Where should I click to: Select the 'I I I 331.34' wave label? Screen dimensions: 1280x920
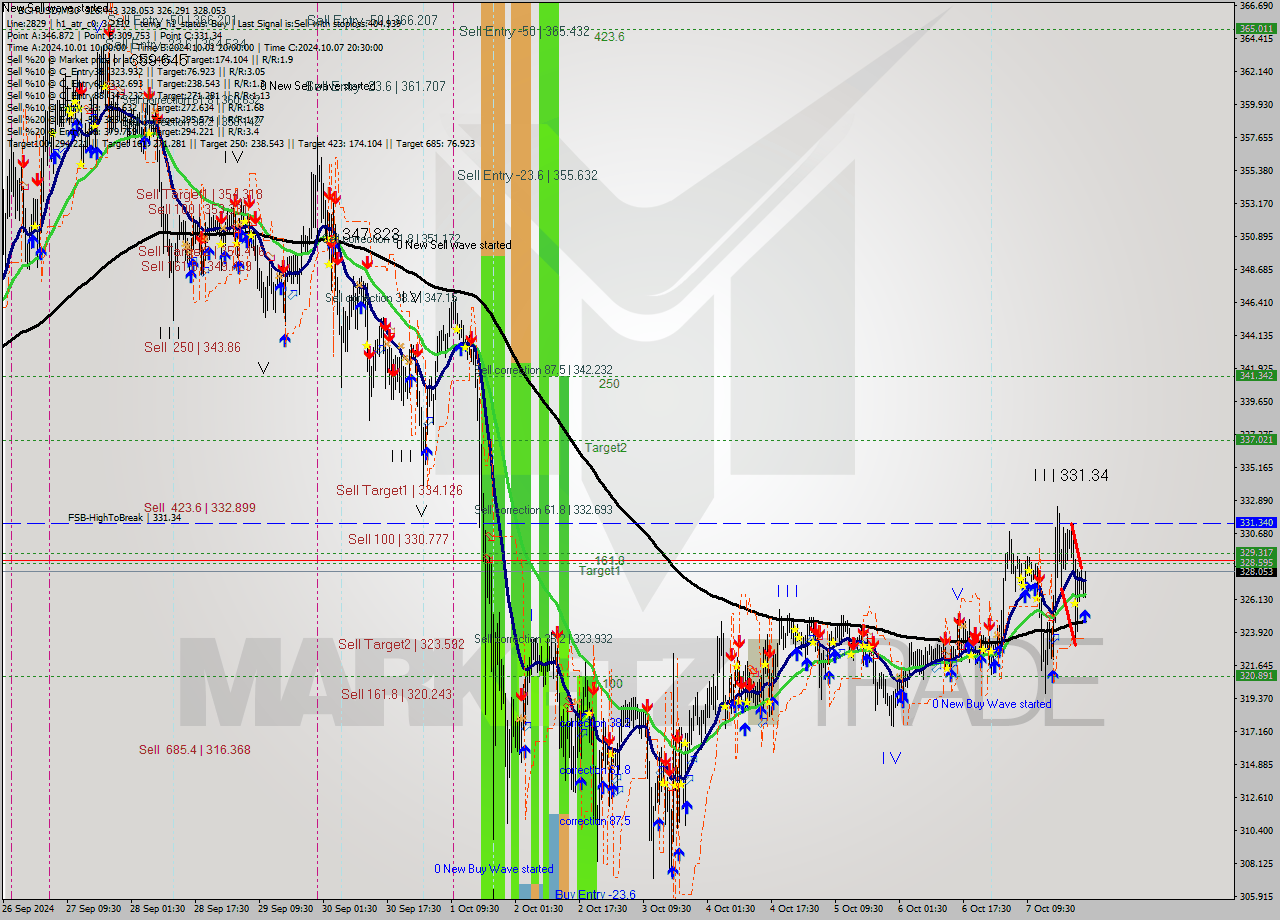[1071, 476]
